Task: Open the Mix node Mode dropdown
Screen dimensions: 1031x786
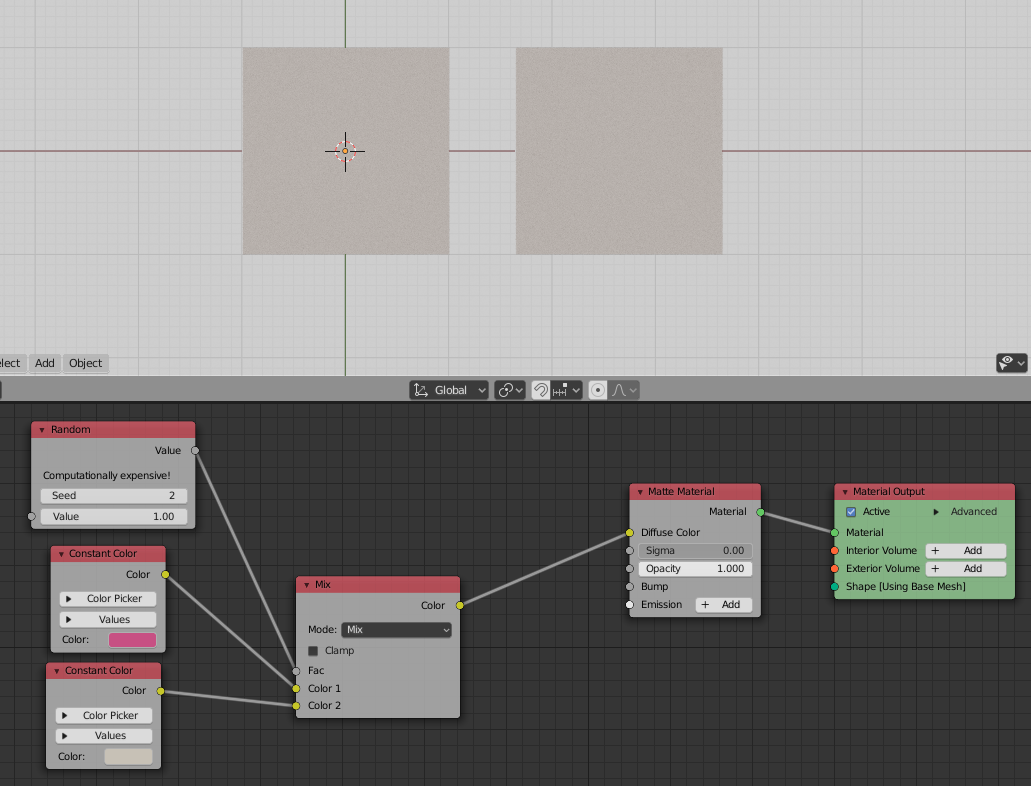Action: pos(397,630)
